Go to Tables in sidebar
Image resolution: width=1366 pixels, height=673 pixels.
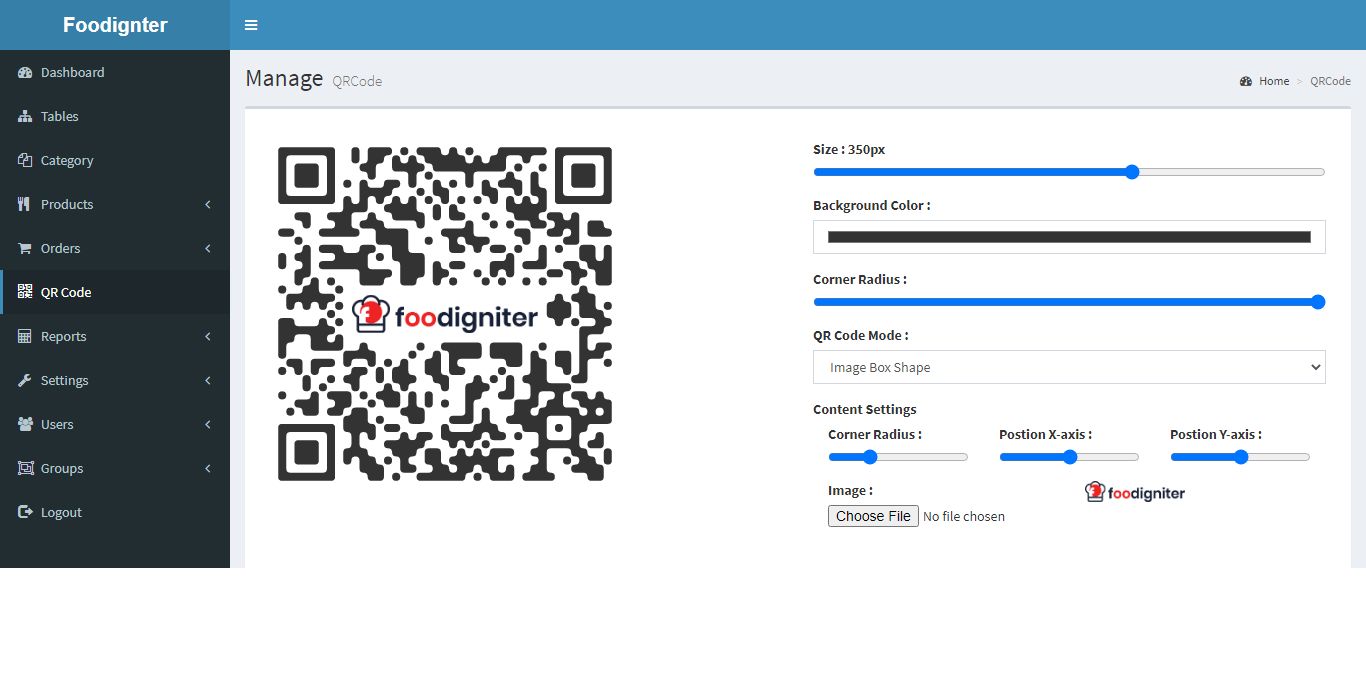point(115,116)
